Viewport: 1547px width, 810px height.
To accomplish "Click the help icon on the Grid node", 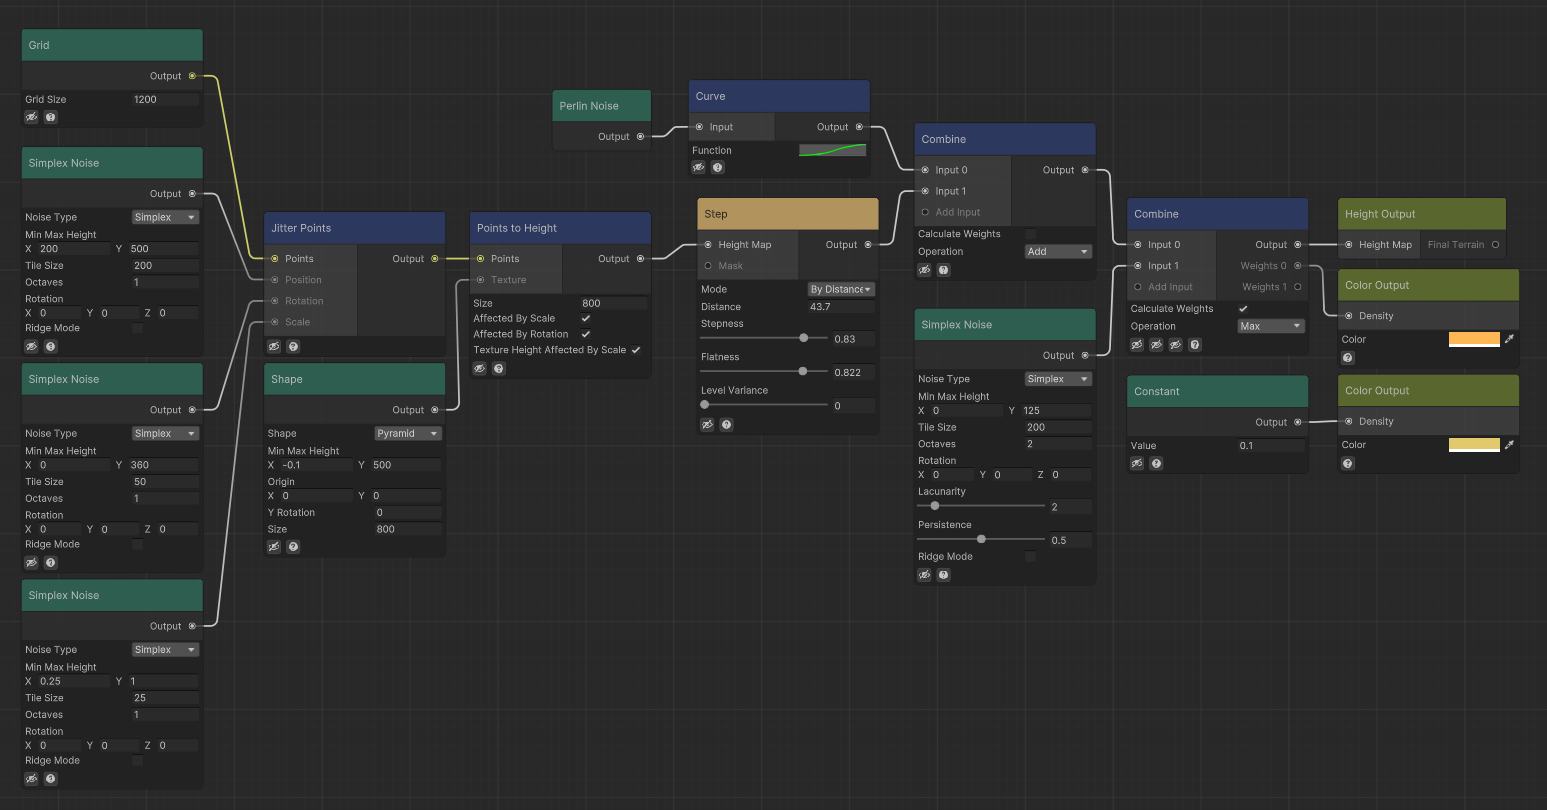I will point(51,117).
